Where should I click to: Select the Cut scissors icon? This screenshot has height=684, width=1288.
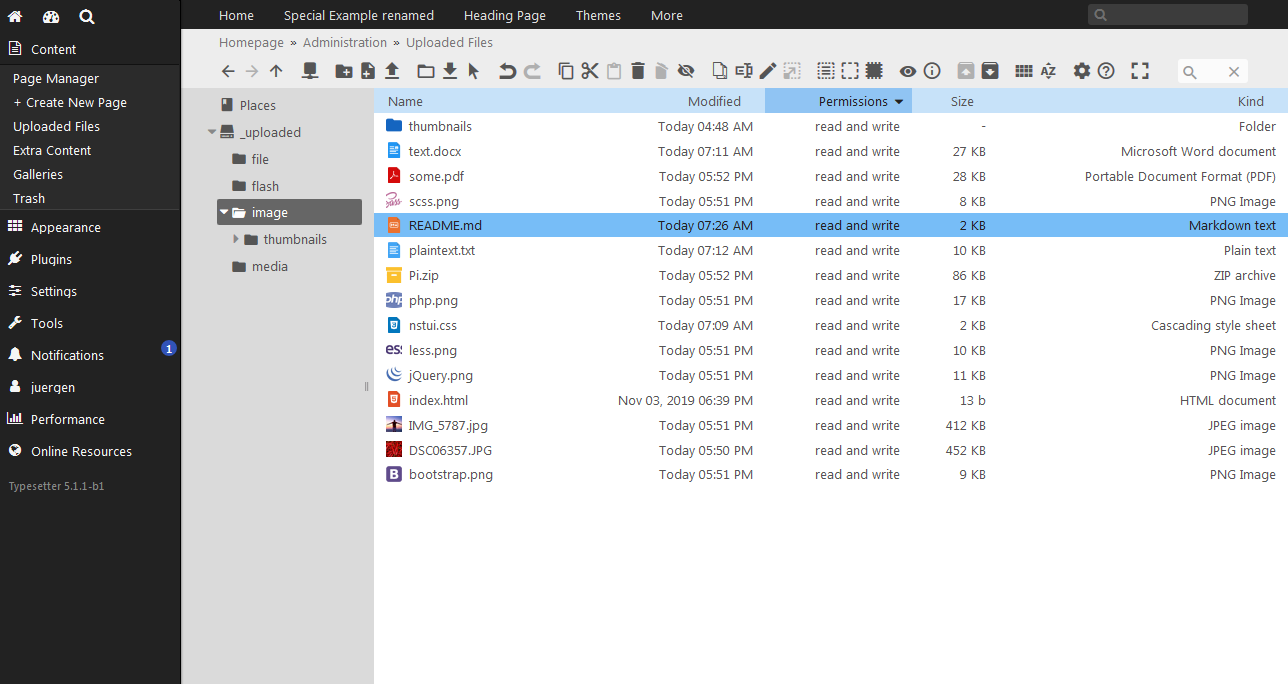589,71
